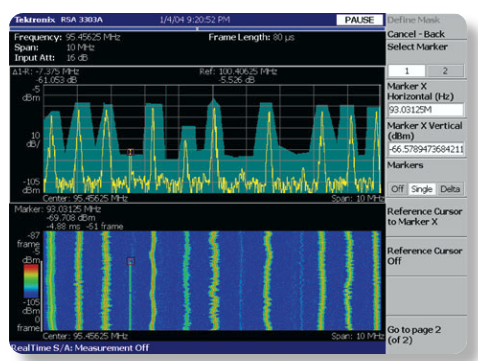Click the Marker 93.03125 MHz readout

tap(57, 209)
